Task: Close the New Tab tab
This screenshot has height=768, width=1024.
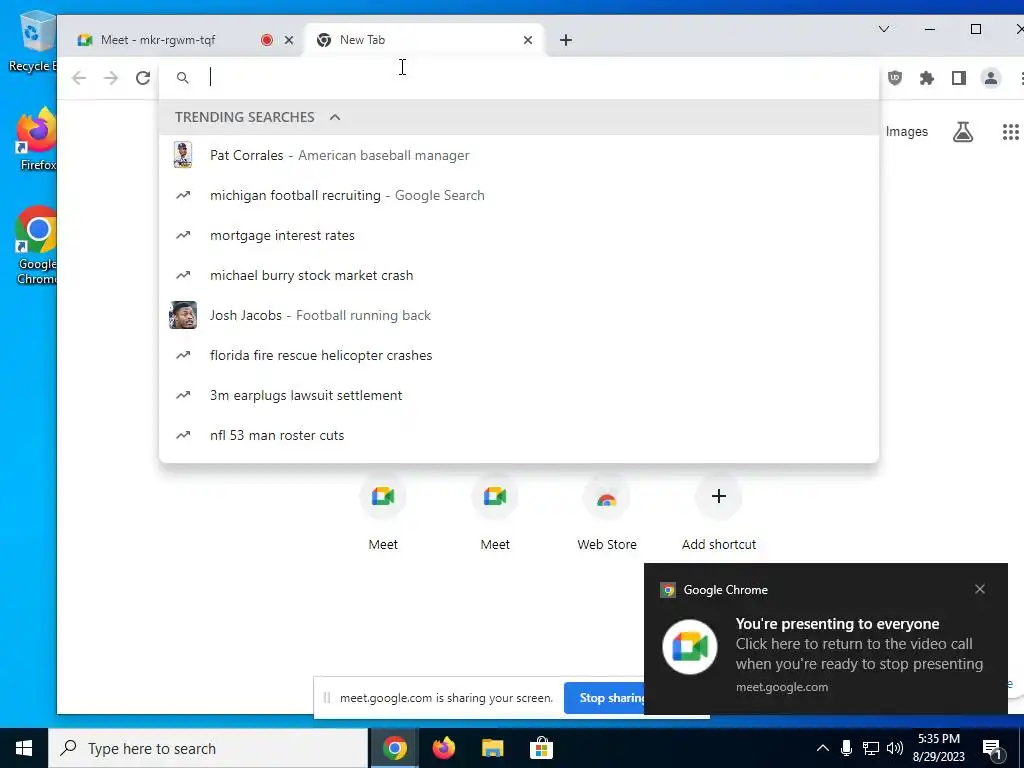Action: (x=528, y=40)
